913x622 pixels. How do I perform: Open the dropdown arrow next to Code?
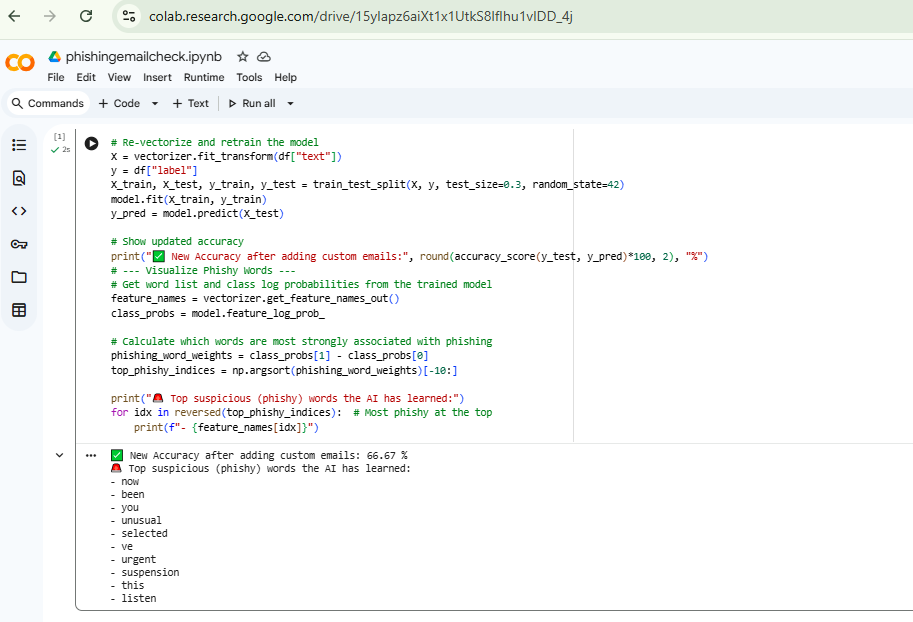click(x=154, y=103)
